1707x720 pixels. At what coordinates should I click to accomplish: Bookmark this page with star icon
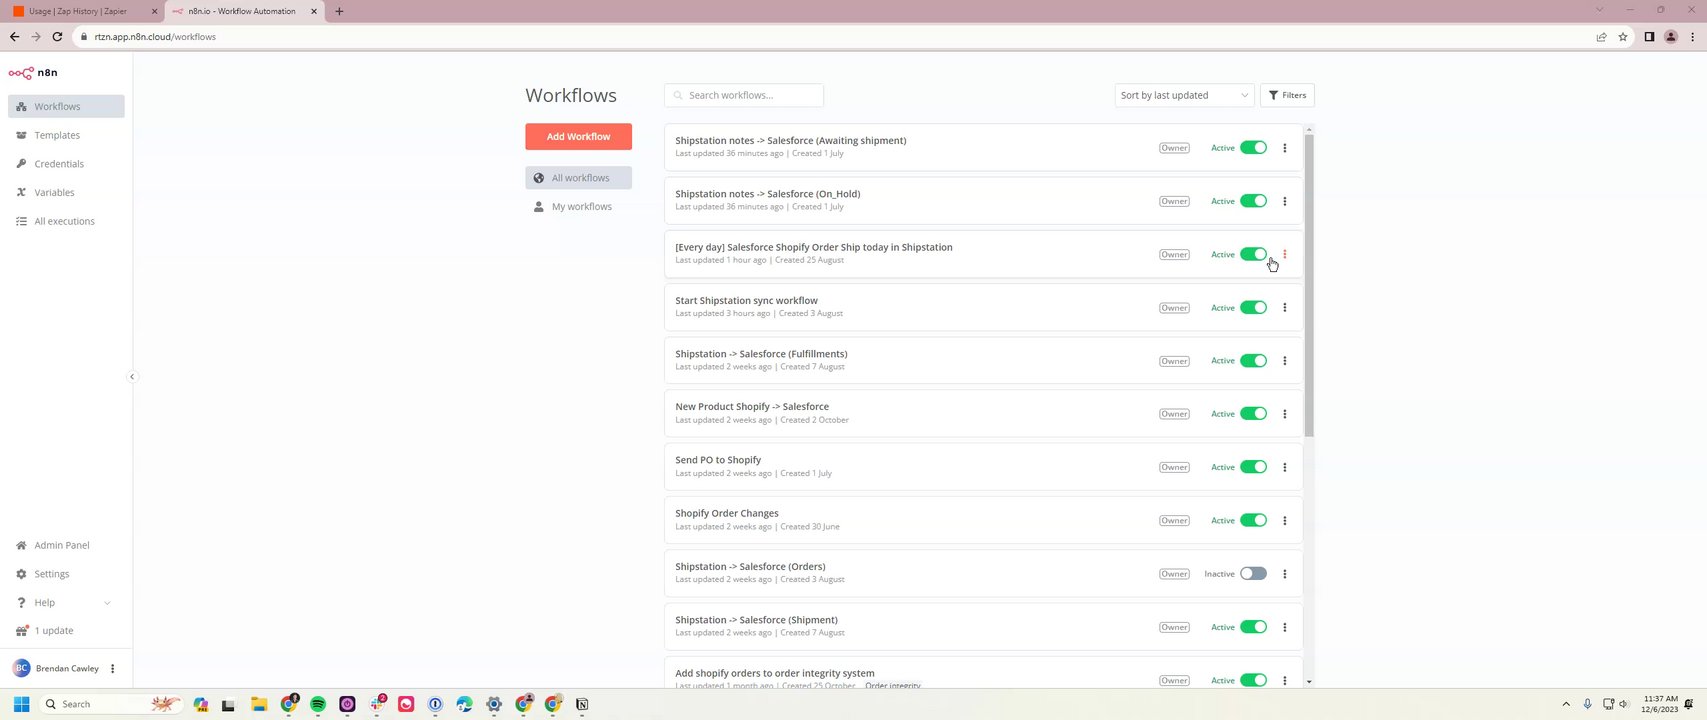[1622, 37]
